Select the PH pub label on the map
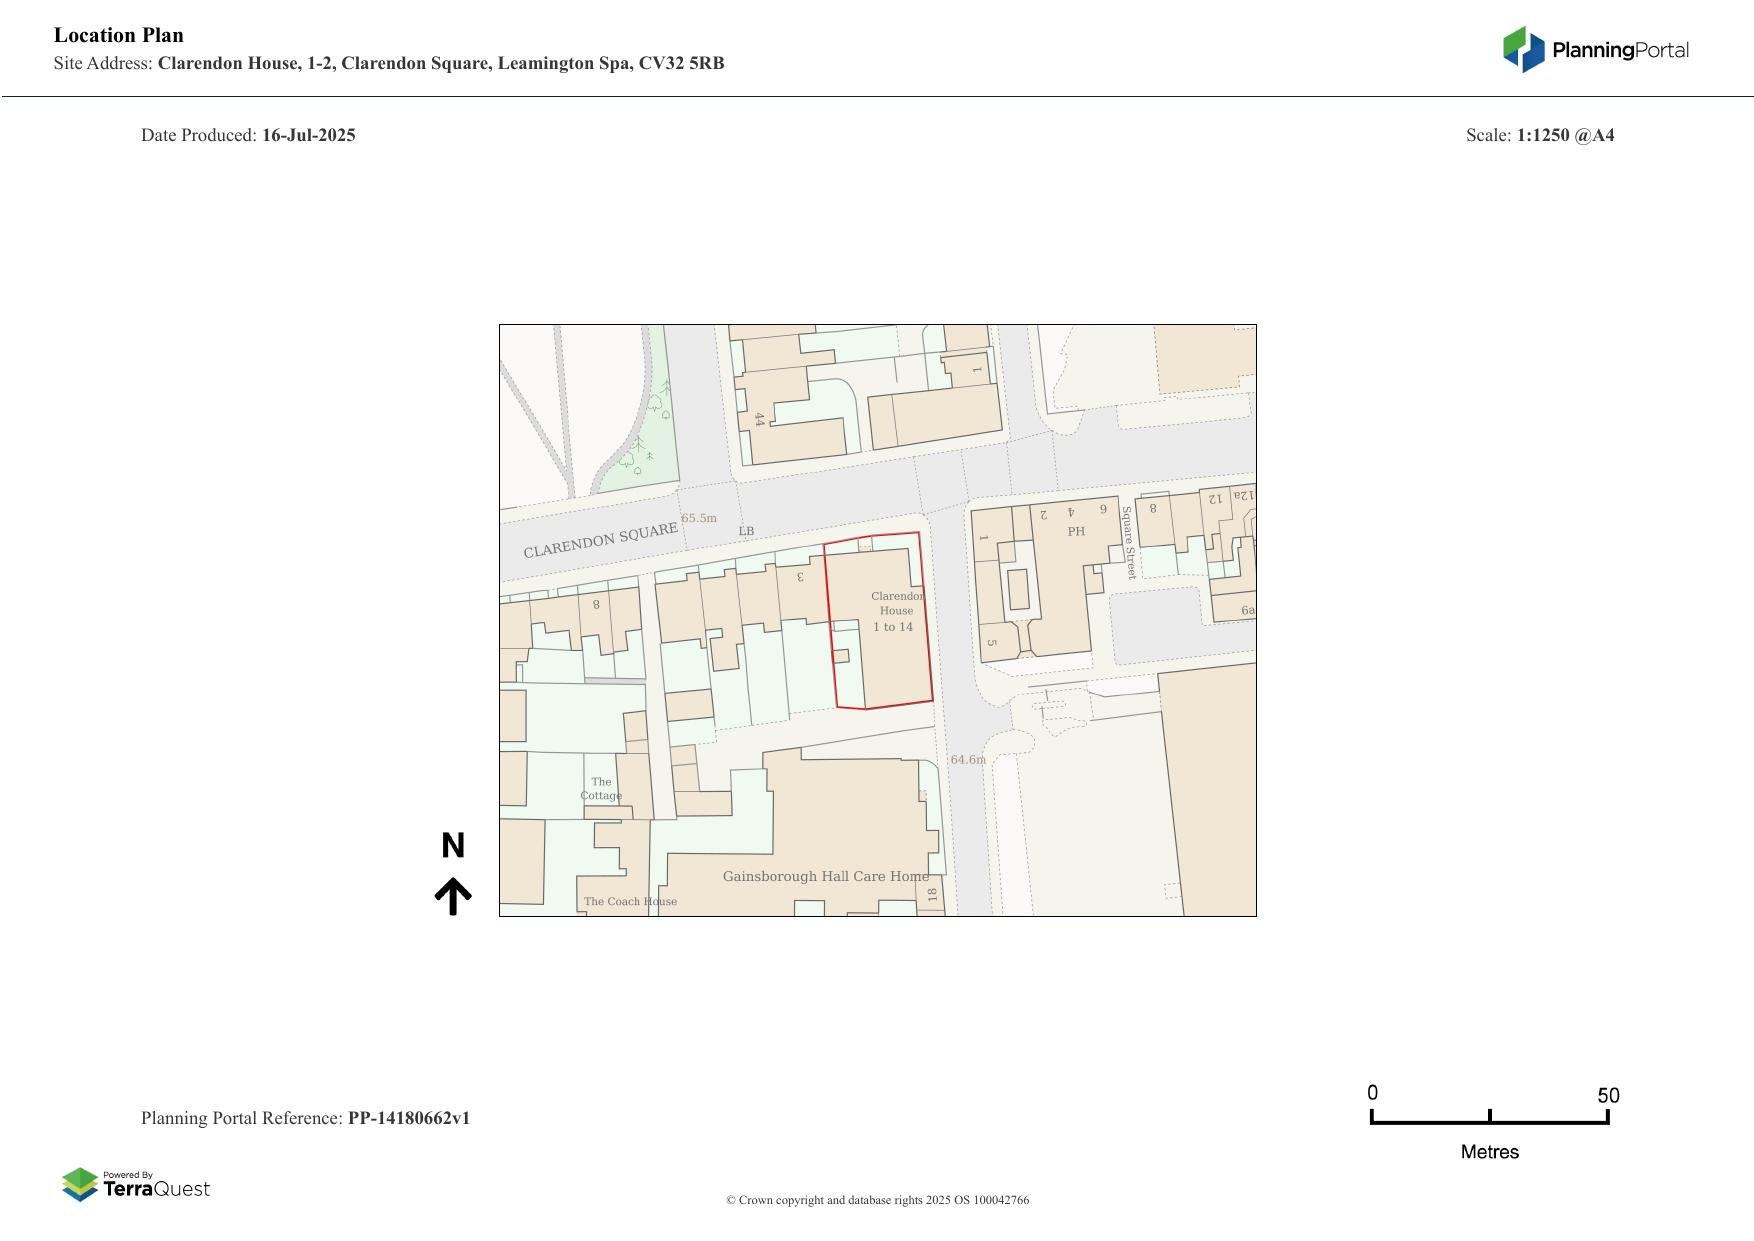1754x1241 pixels. 1076,532
